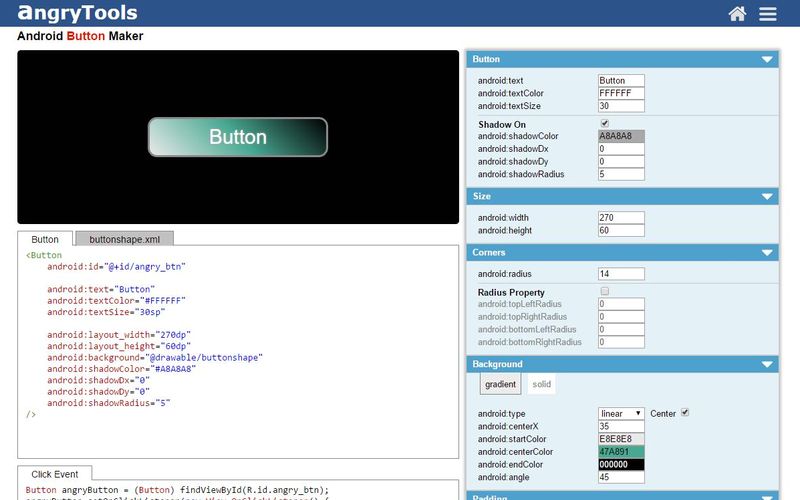This screenshot has height=500, width=800.
Task: Click the android:topLeftRadius field
Action: pyautogui.click(x=621, y=304)
